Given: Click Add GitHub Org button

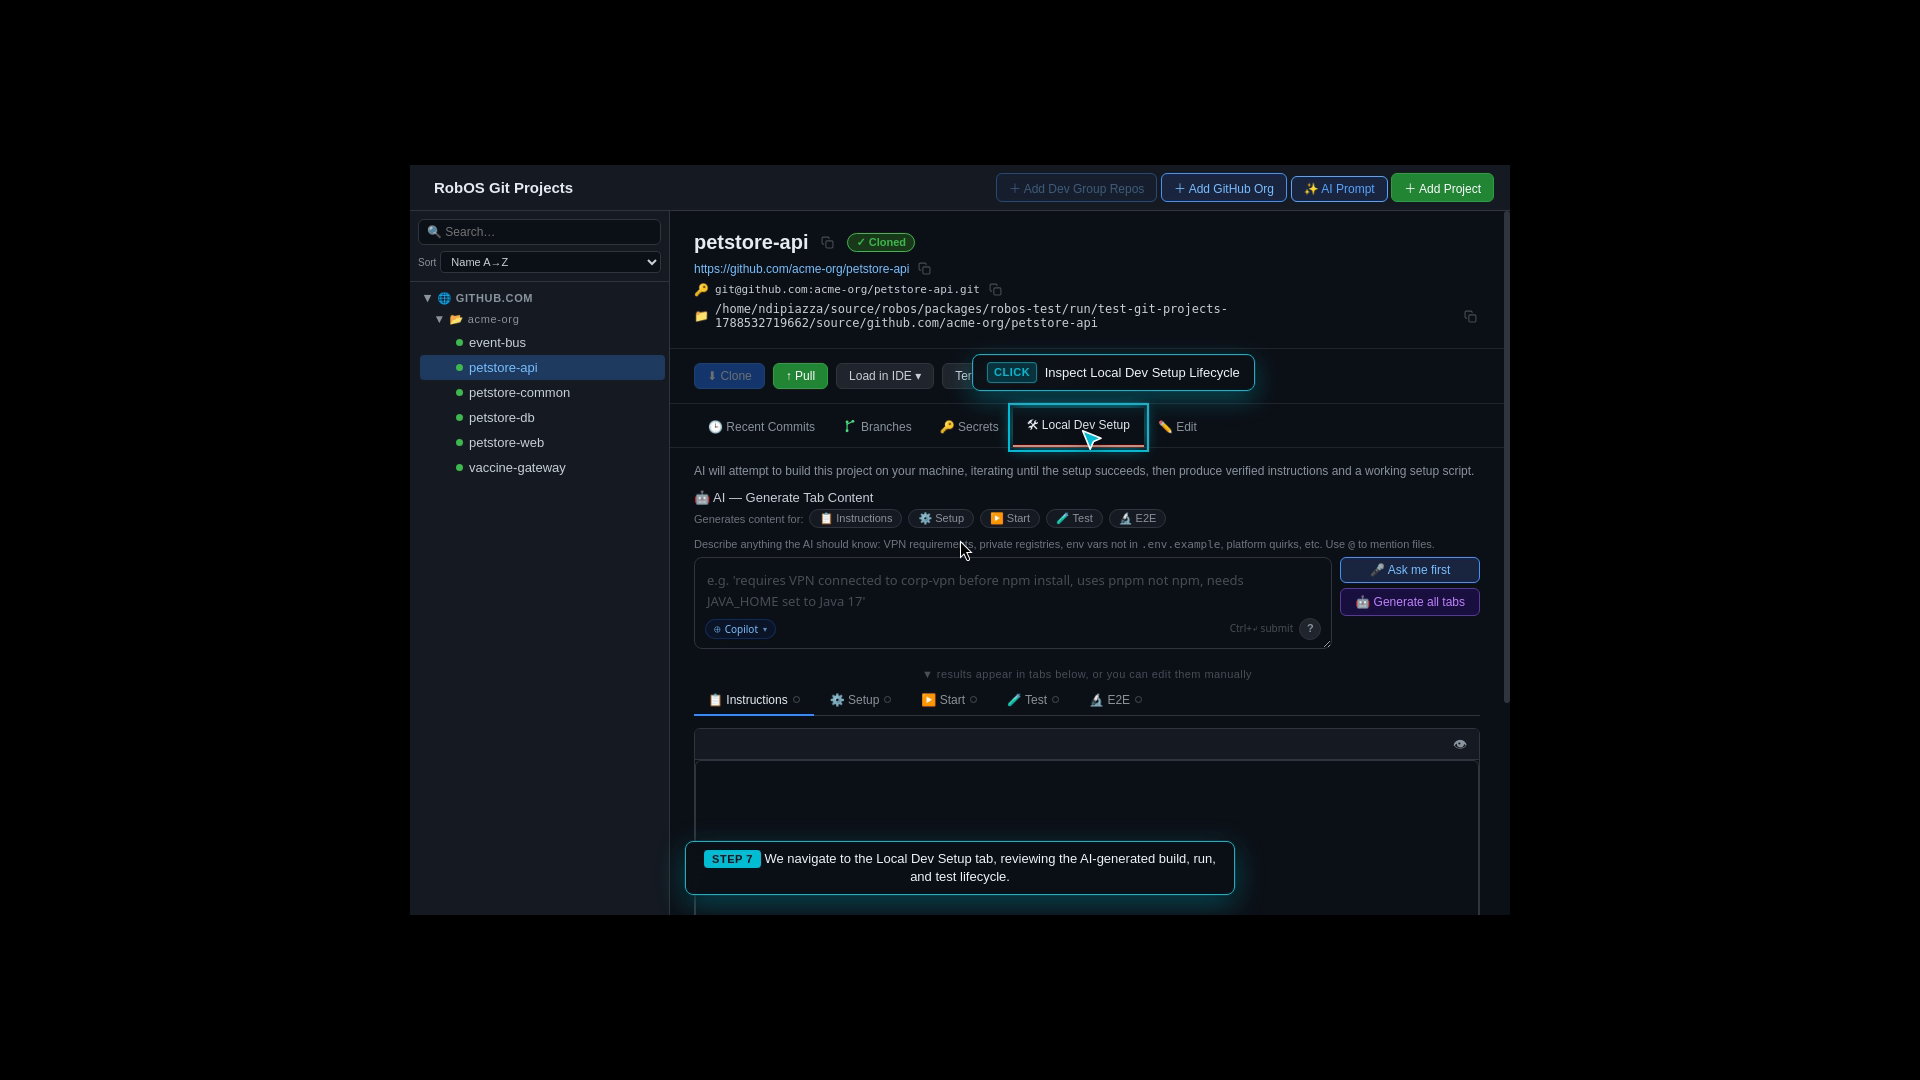Looking at the screenshot, I should pos(1223,188).
